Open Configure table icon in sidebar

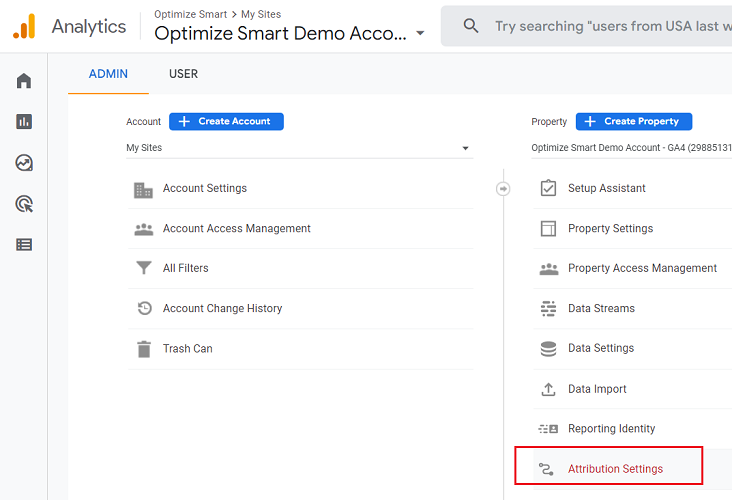(x=24, y=245)
